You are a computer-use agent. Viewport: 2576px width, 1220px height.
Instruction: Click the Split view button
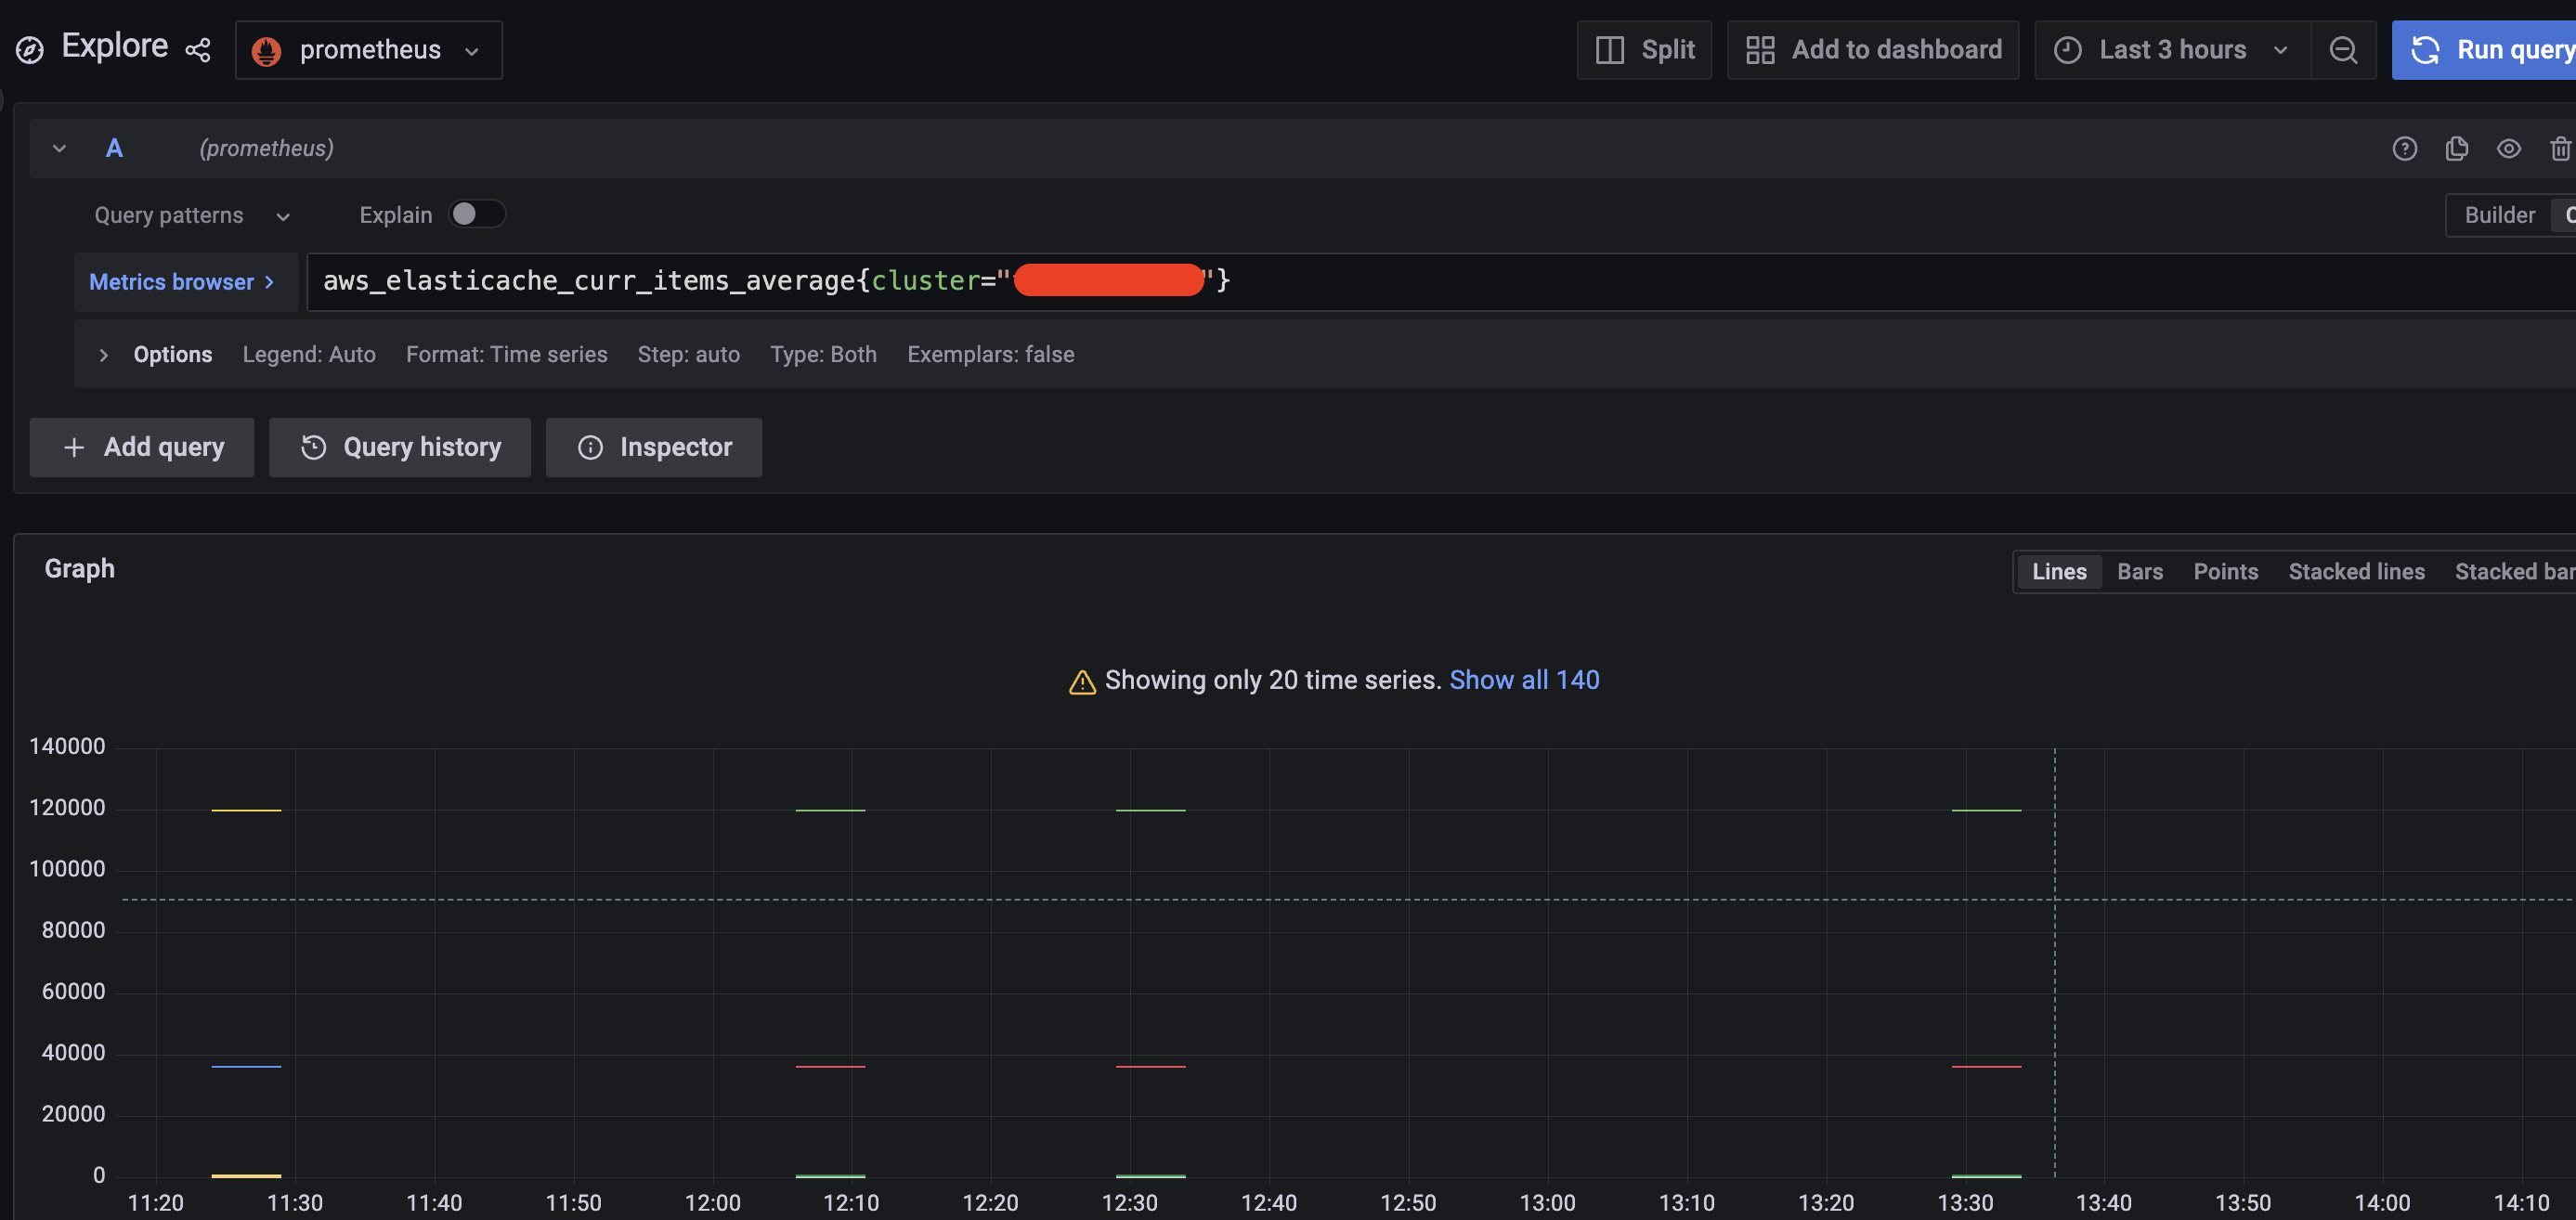click(x=1644, y=50)
